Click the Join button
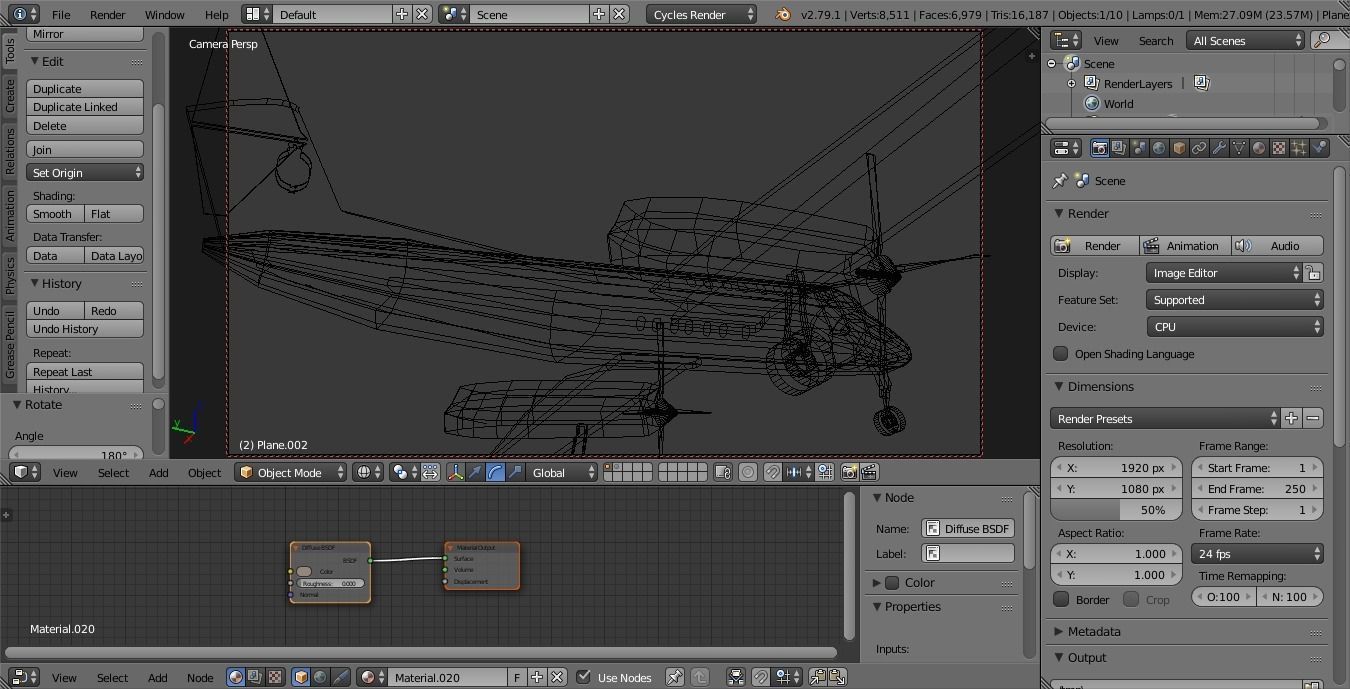The height and width of the screenshot is (689, 1350). pyautogui.click(x=85, y=149)
